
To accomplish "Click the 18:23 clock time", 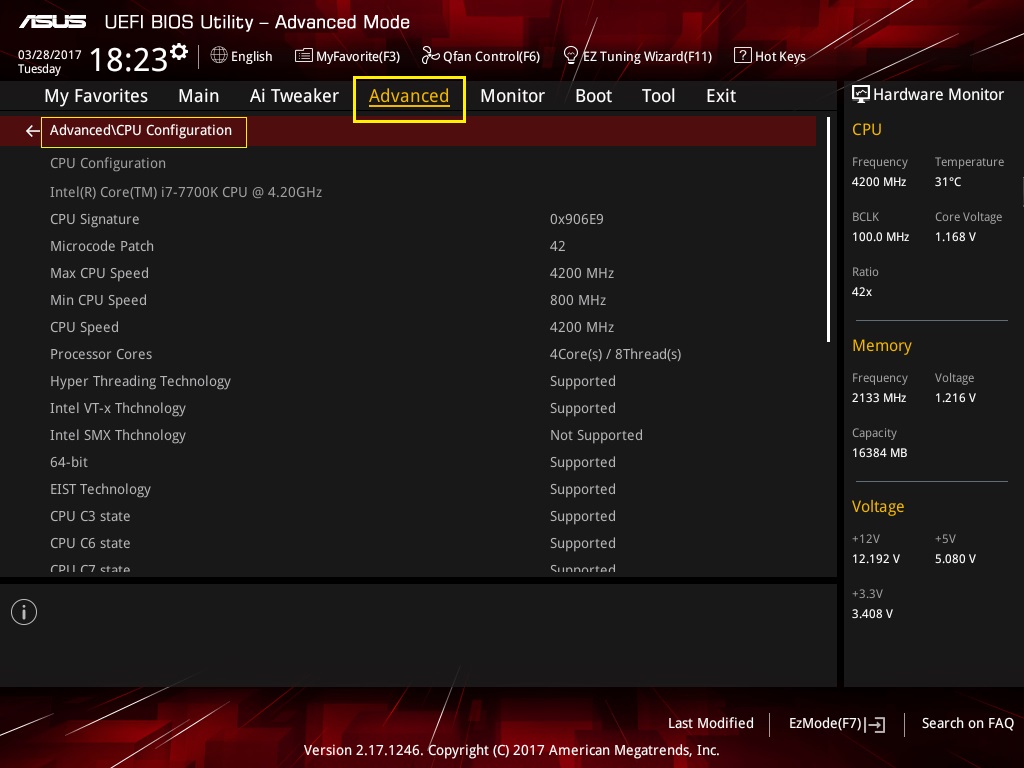I will [129, 59].
